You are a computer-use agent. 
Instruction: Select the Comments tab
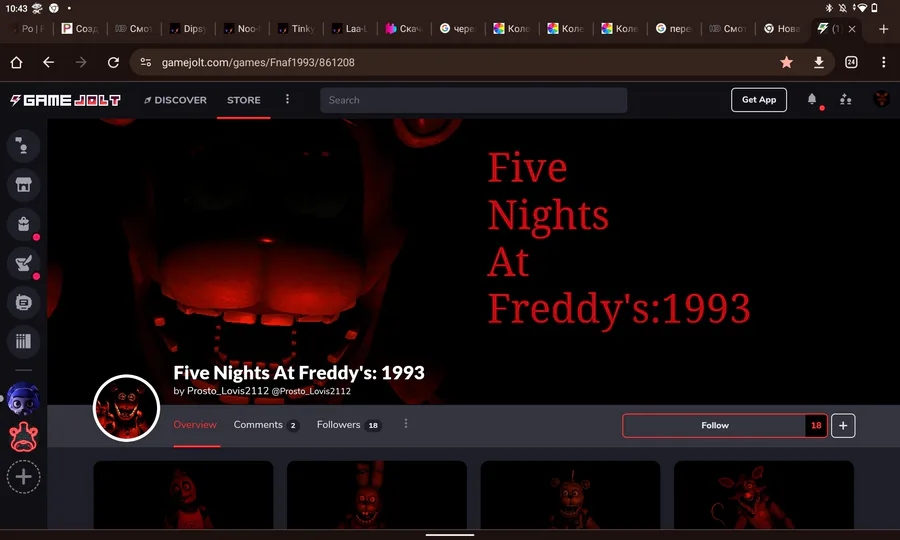[266, 425]
